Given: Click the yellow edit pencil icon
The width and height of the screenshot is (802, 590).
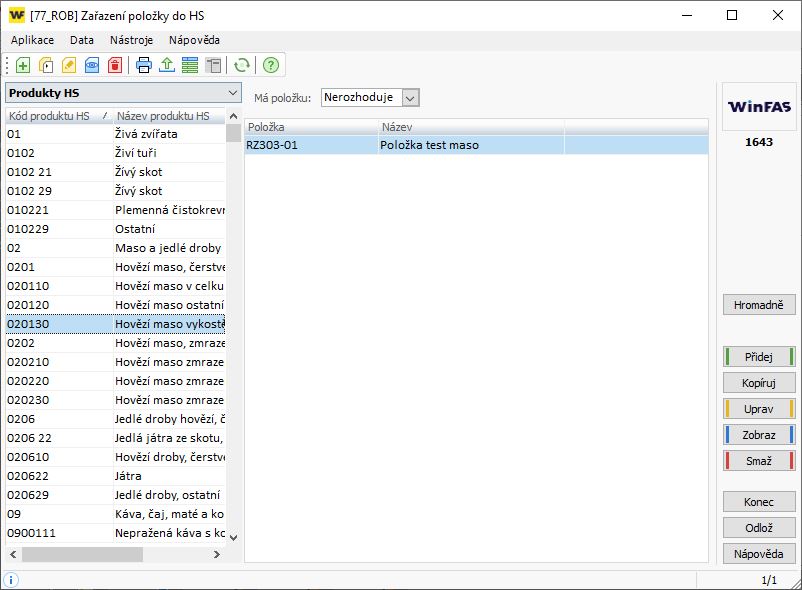Looking at the screenshot, I should 69,65.
